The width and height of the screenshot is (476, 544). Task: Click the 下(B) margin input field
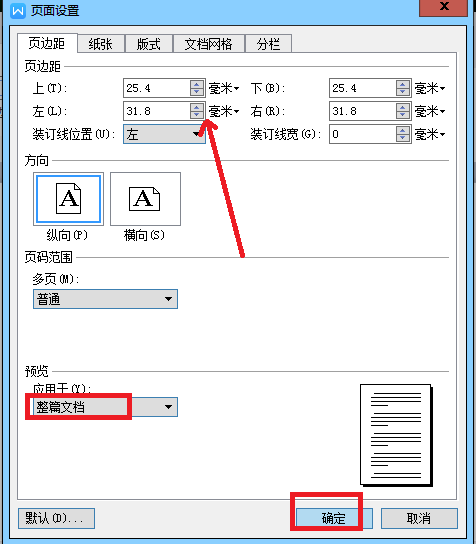tap(363, 88)
